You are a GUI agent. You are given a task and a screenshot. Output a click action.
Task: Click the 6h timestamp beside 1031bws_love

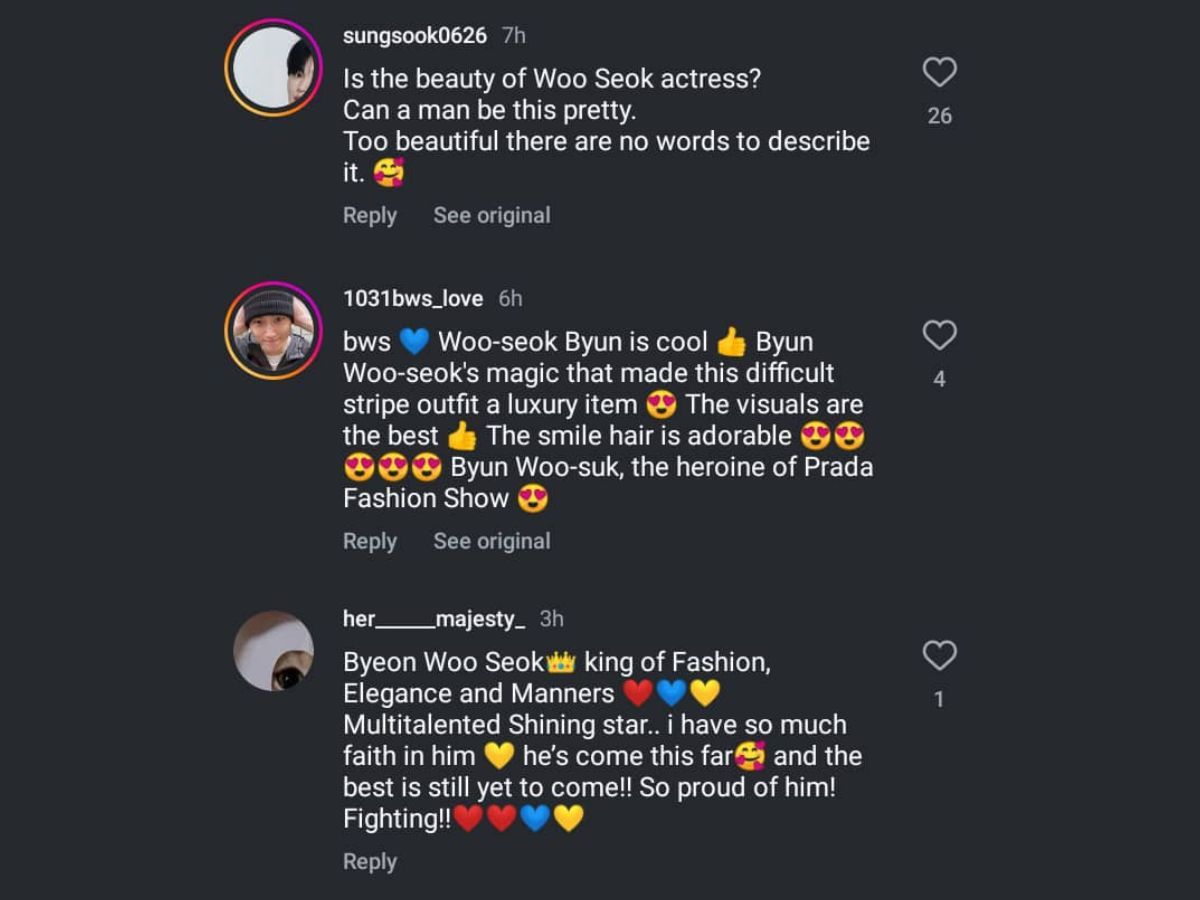click(x=510, y=299)
